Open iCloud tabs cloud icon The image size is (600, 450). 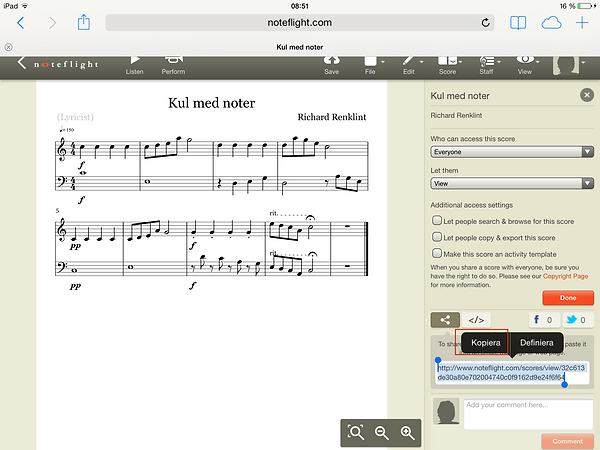click(551, 23)
